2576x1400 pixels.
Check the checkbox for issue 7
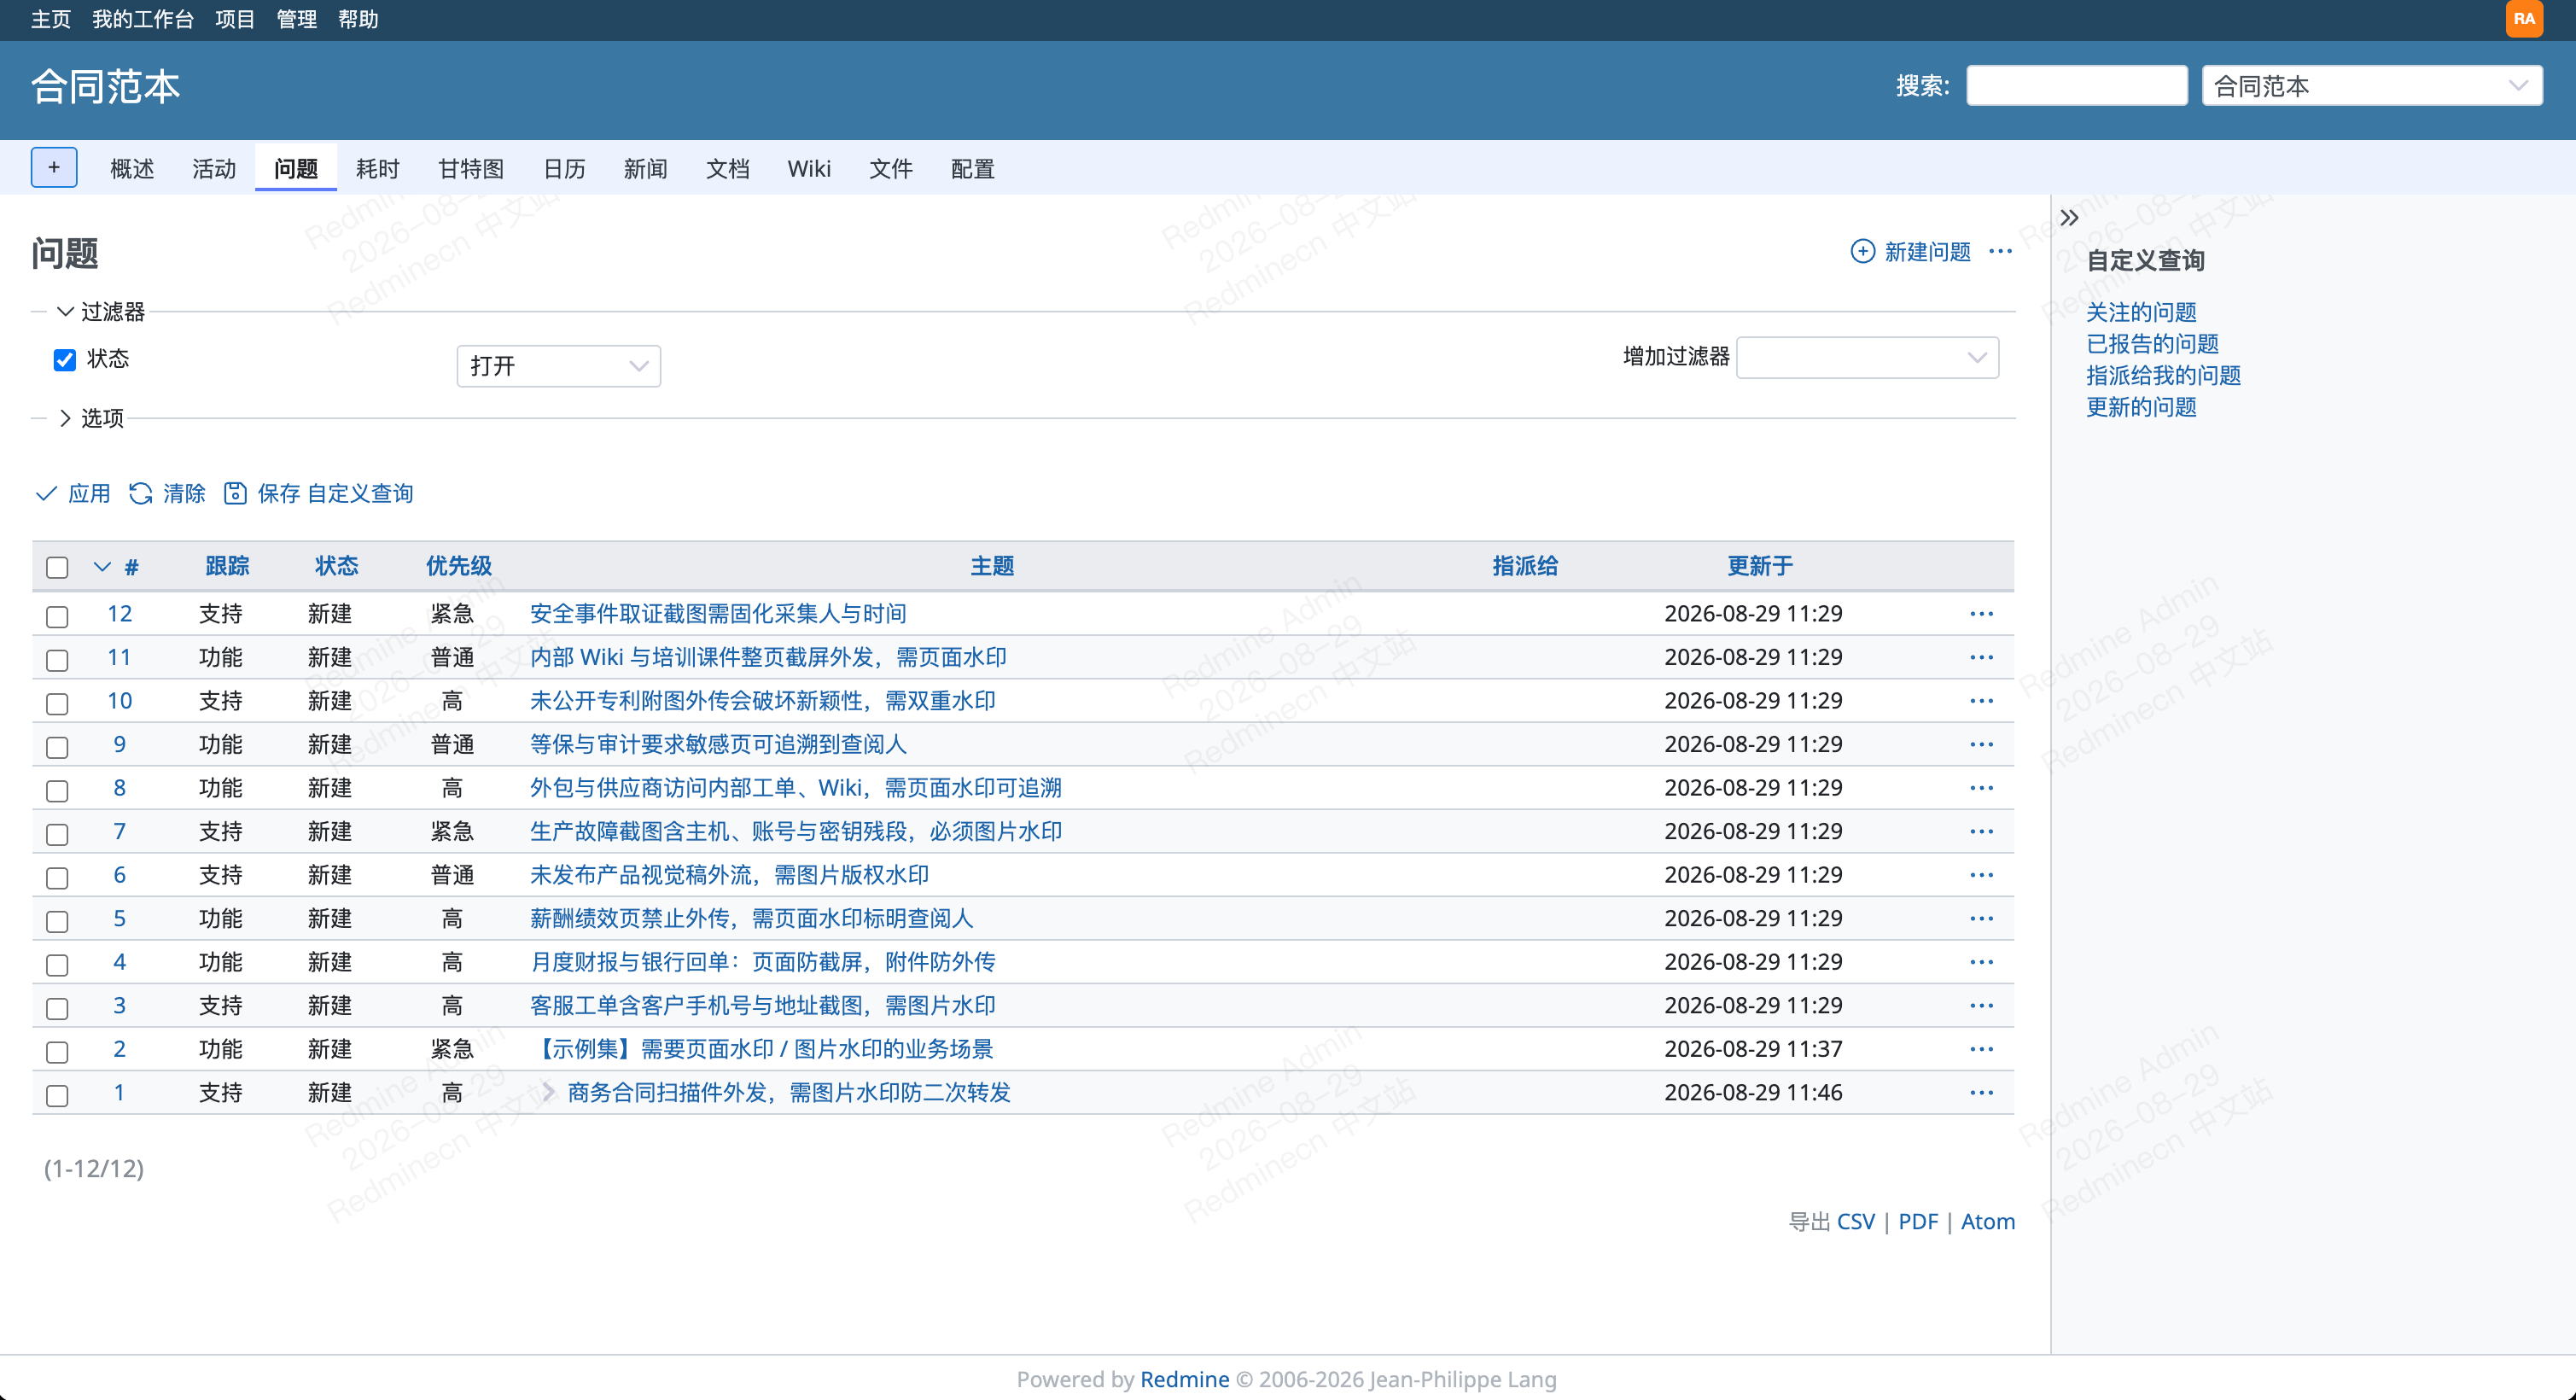click(x=57, y=833)
